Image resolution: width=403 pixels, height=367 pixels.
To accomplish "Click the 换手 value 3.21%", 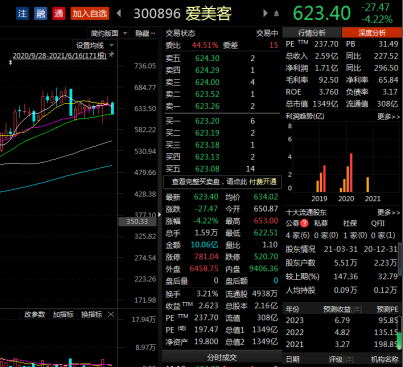I will pos(207,294).
